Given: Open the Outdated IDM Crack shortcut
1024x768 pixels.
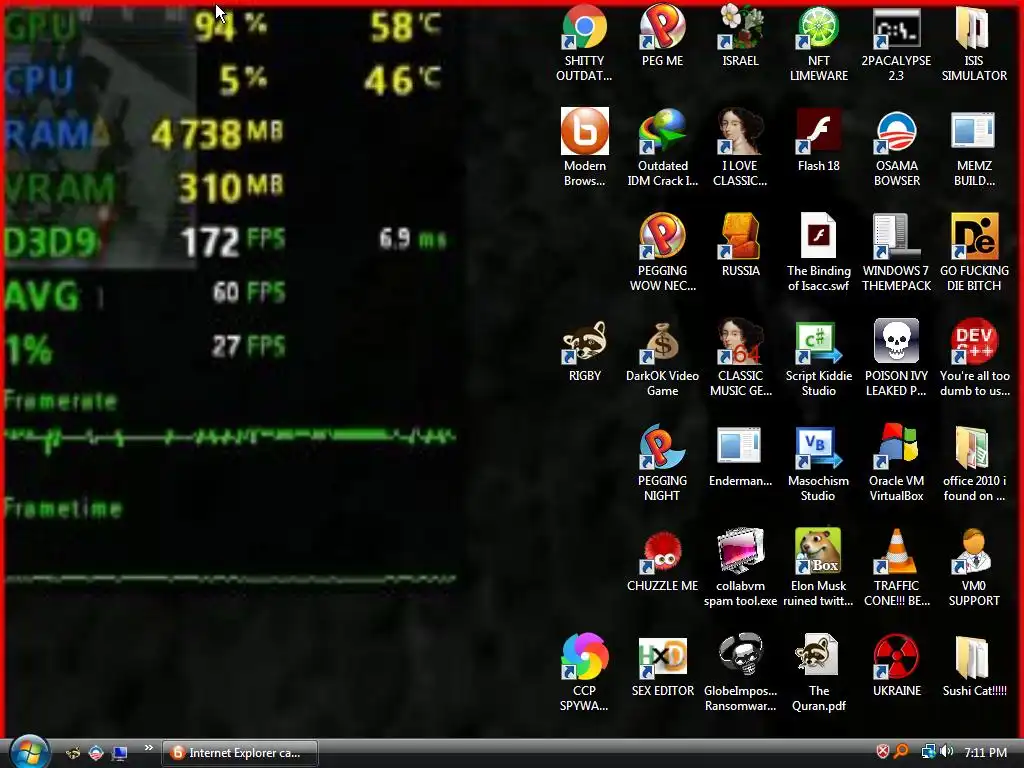Looking at the screenshot, I should point(662,131).
